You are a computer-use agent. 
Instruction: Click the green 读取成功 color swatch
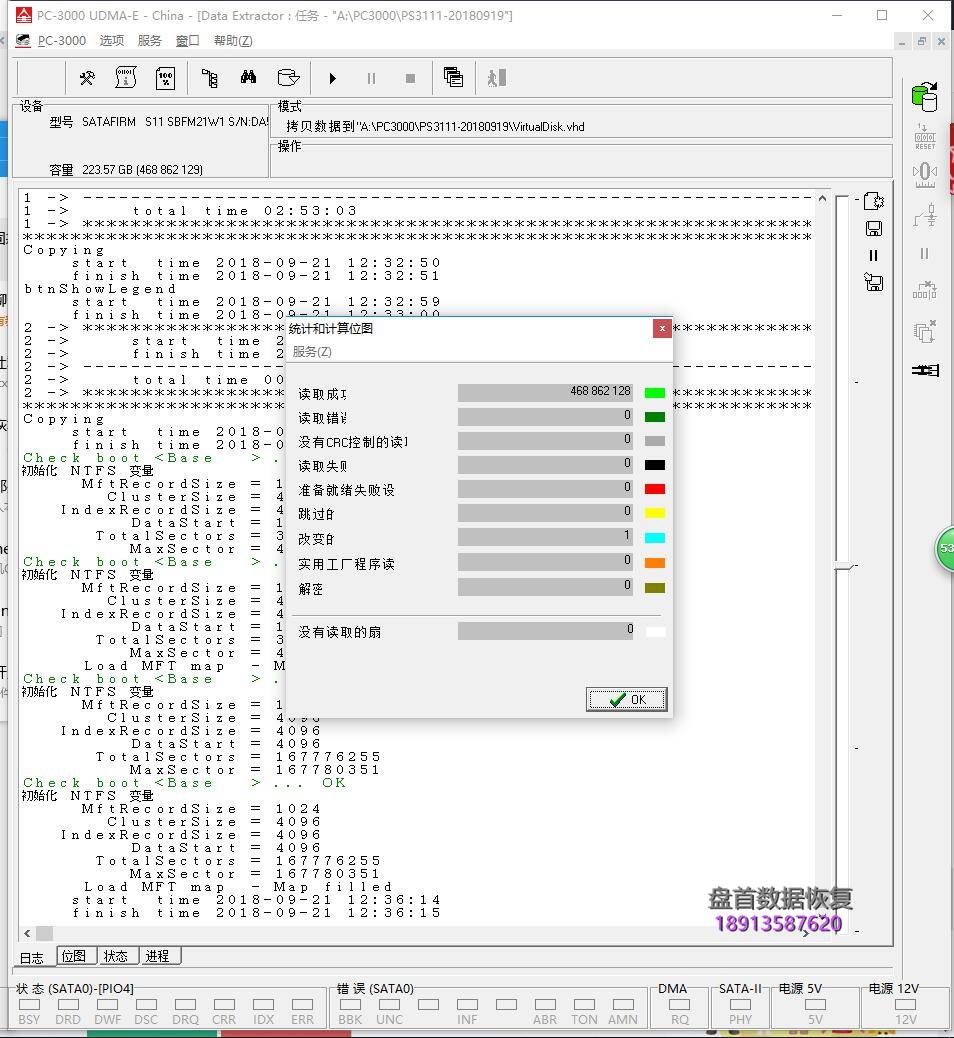point(654,392)
